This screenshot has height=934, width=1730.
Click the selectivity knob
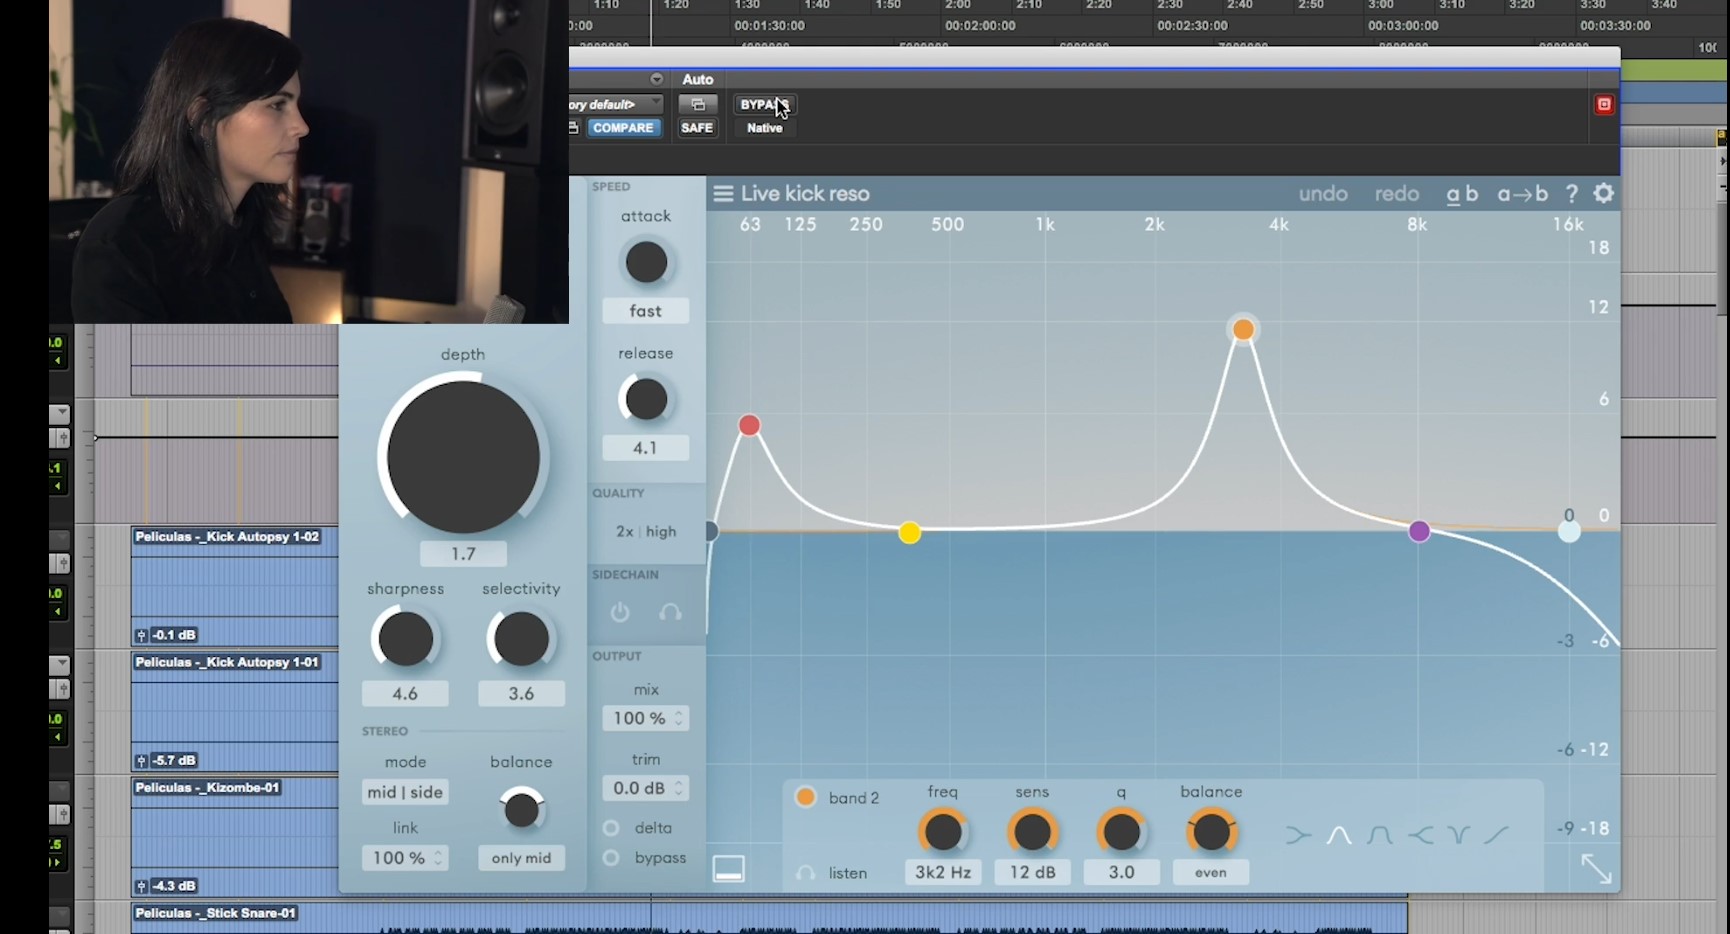[521, 639]
